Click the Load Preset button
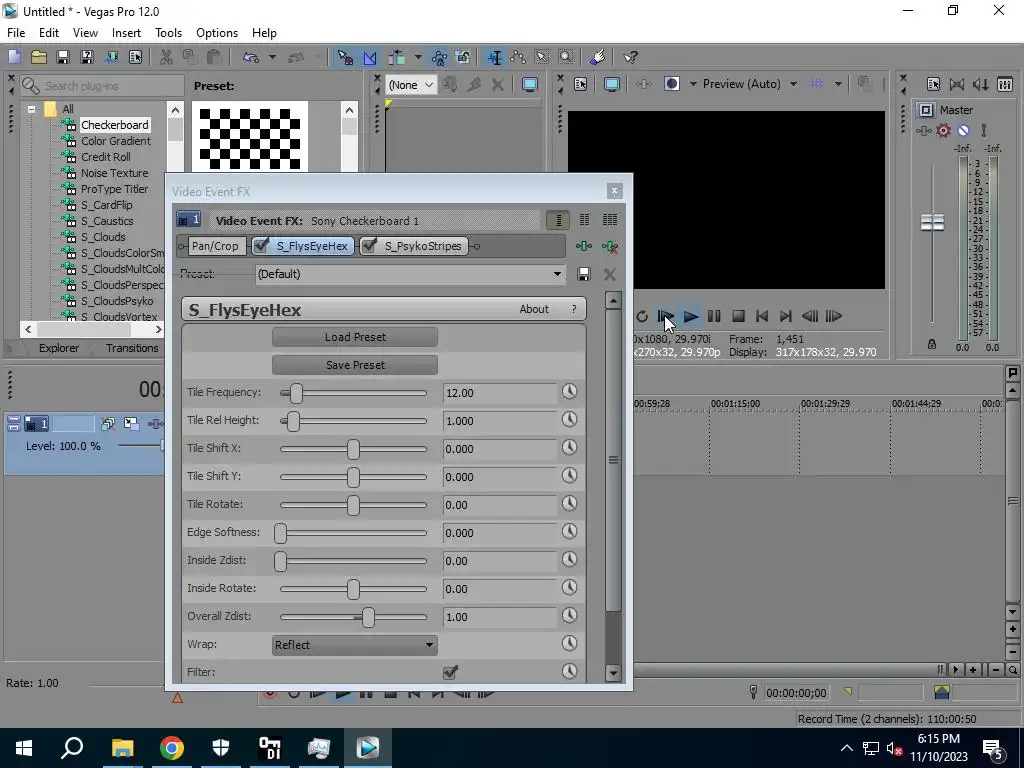 tap(355, 337)
